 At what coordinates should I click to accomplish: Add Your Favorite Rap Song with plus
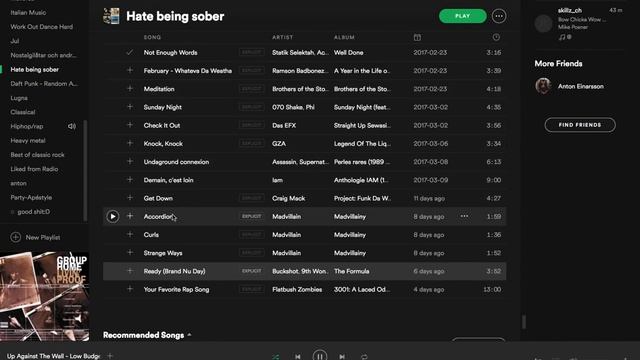tap(130, 289)
